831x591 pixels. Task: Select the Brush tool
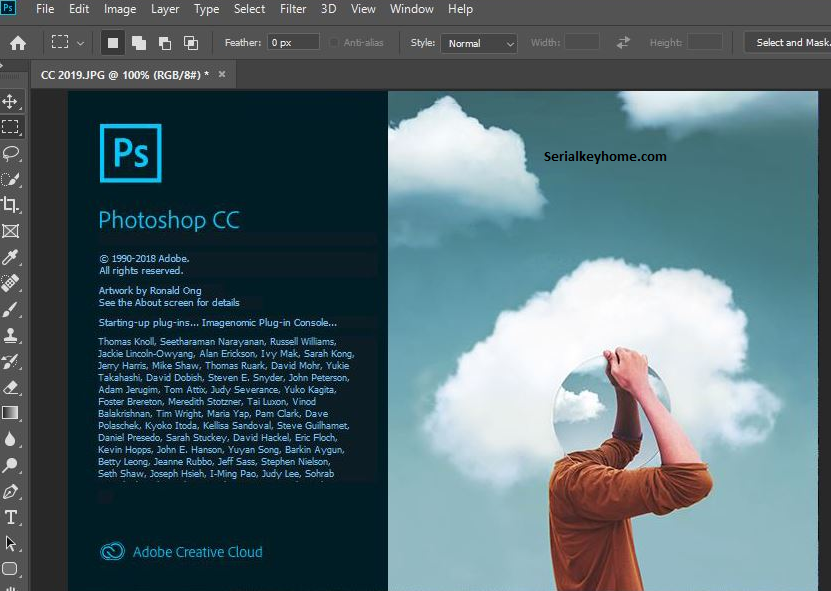pyautogui.click(x=11, y=309)
